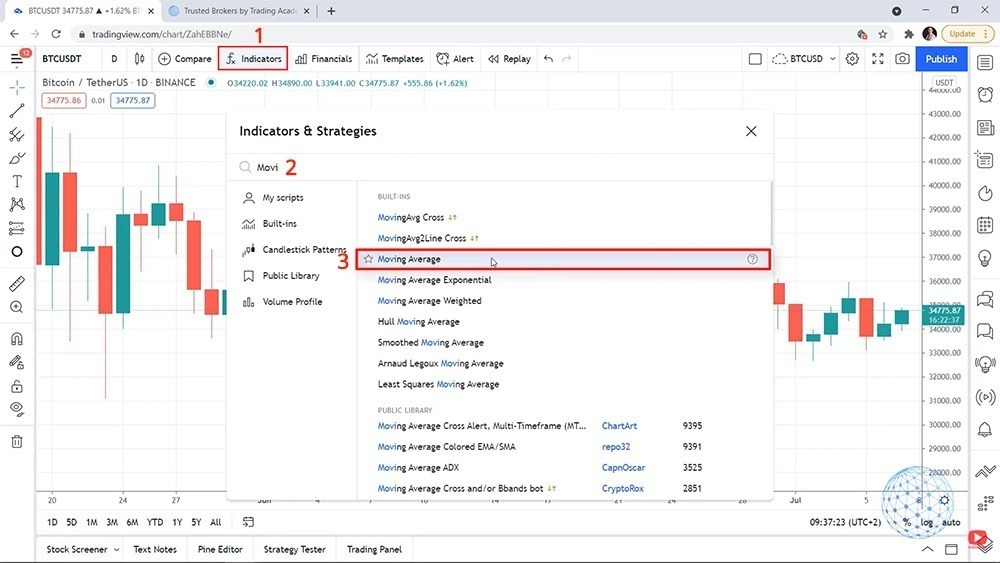Open the ChartArt author link
The height and width of the screenshot is (563, 1000).
click(x=619, y=426)
